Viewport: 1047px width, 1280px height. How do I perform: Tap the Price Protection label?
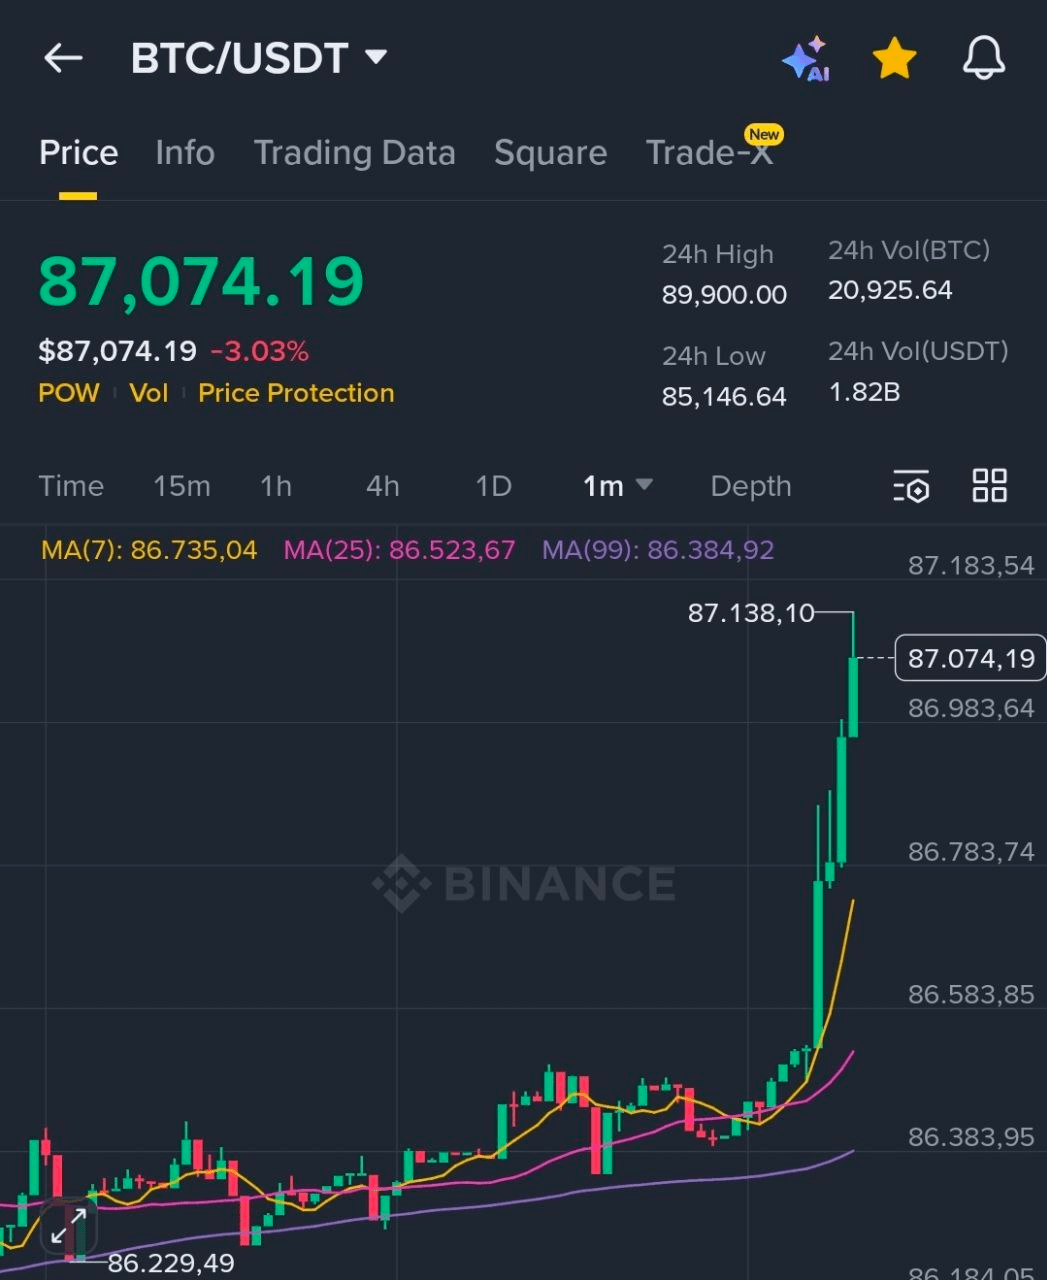click(x=296, y=393)
